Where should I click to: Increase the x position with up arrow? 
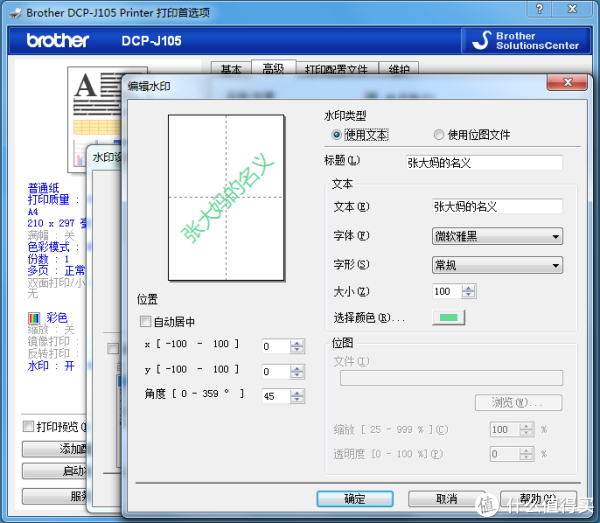[297, 343]
